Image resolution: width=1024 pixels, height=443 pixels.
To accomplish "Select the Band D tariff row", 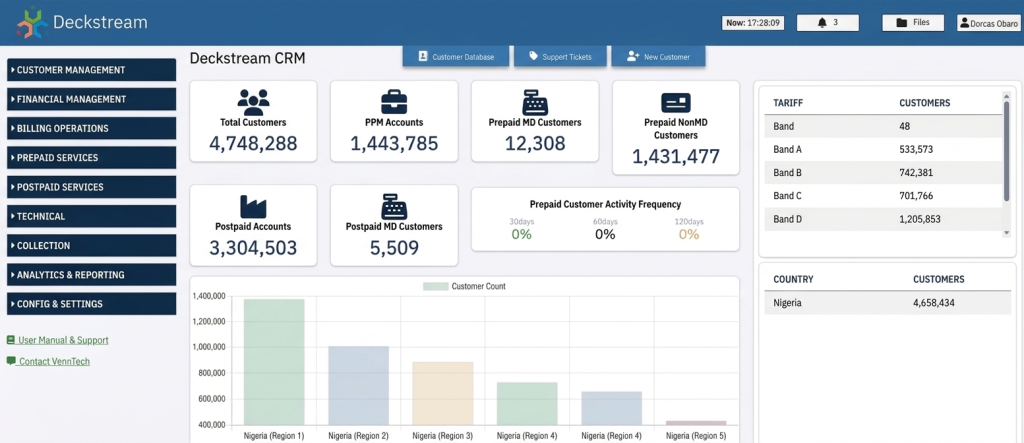I will [883, 219].
